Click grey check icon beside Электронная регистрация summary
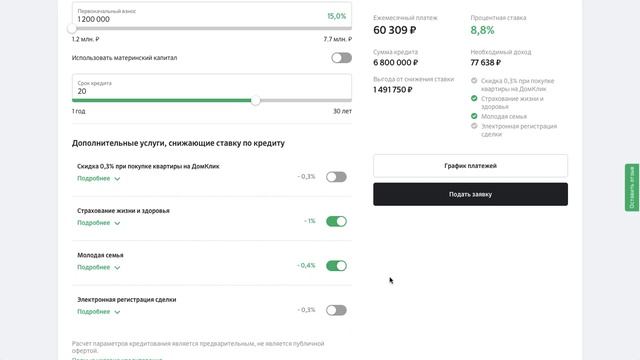This screenshot has height=360, width=640. (x=474, y=126)
